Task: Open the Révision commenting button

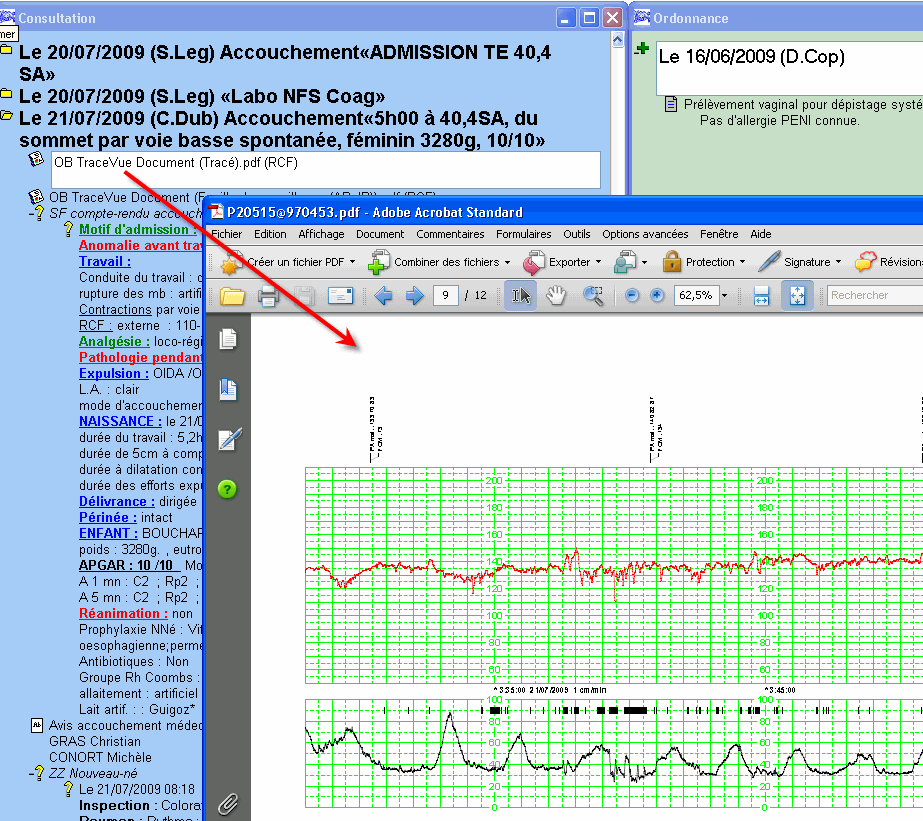Action: click(x=888, y=262)
